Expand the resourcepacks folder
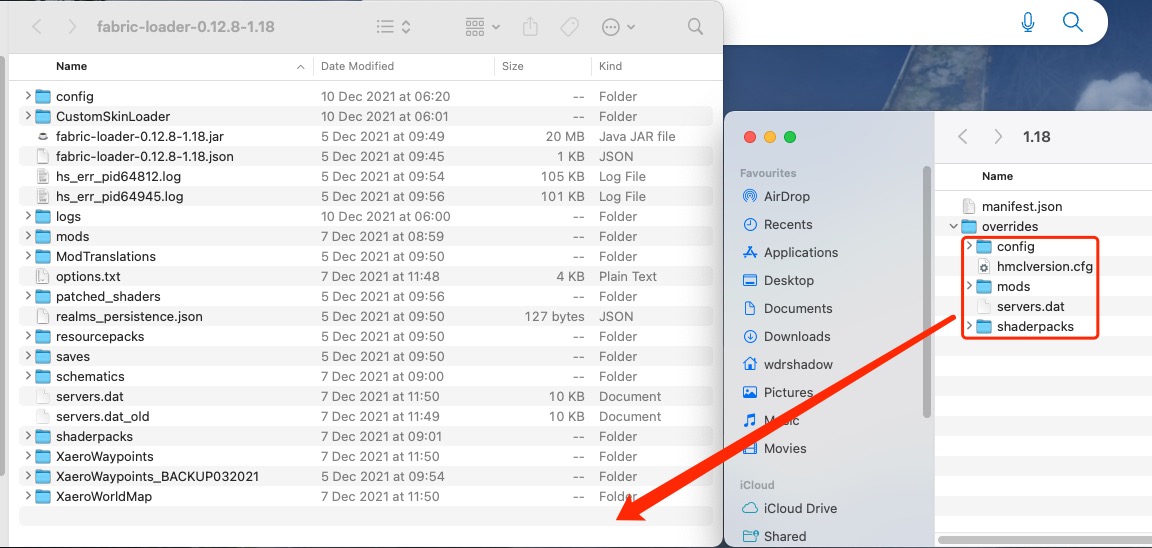 (x=28, y=336)
